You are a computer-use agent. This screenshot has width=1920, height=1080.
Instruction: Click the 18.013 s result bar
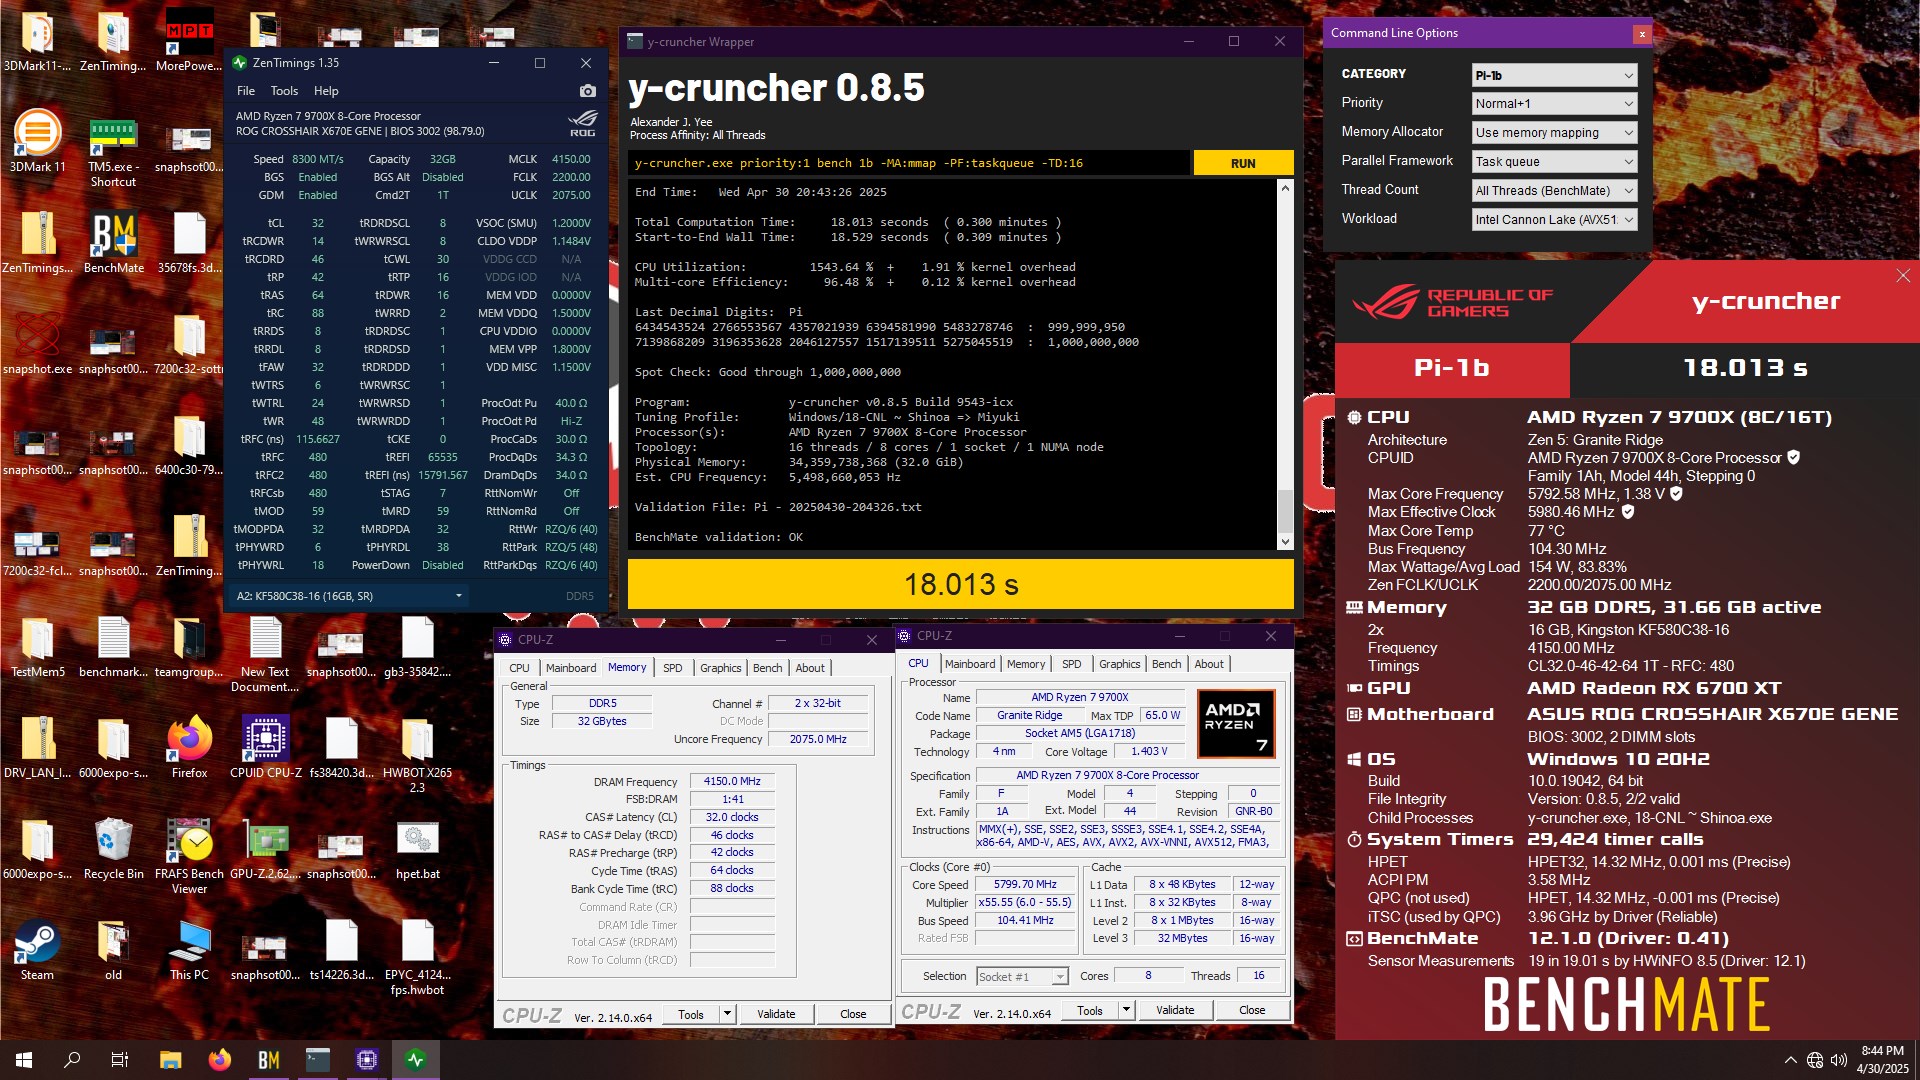click(960, 584)
